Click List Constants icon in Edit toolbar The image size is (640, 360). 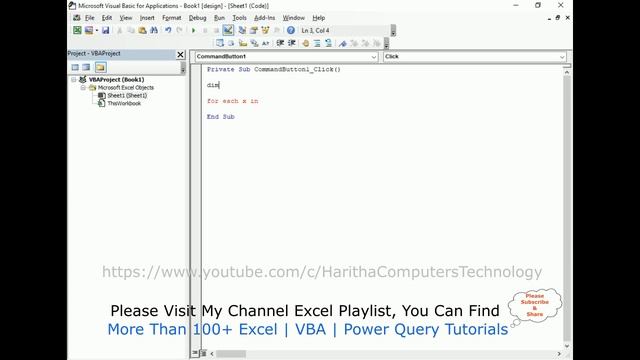pyautogui.click(x=231, y=43)
